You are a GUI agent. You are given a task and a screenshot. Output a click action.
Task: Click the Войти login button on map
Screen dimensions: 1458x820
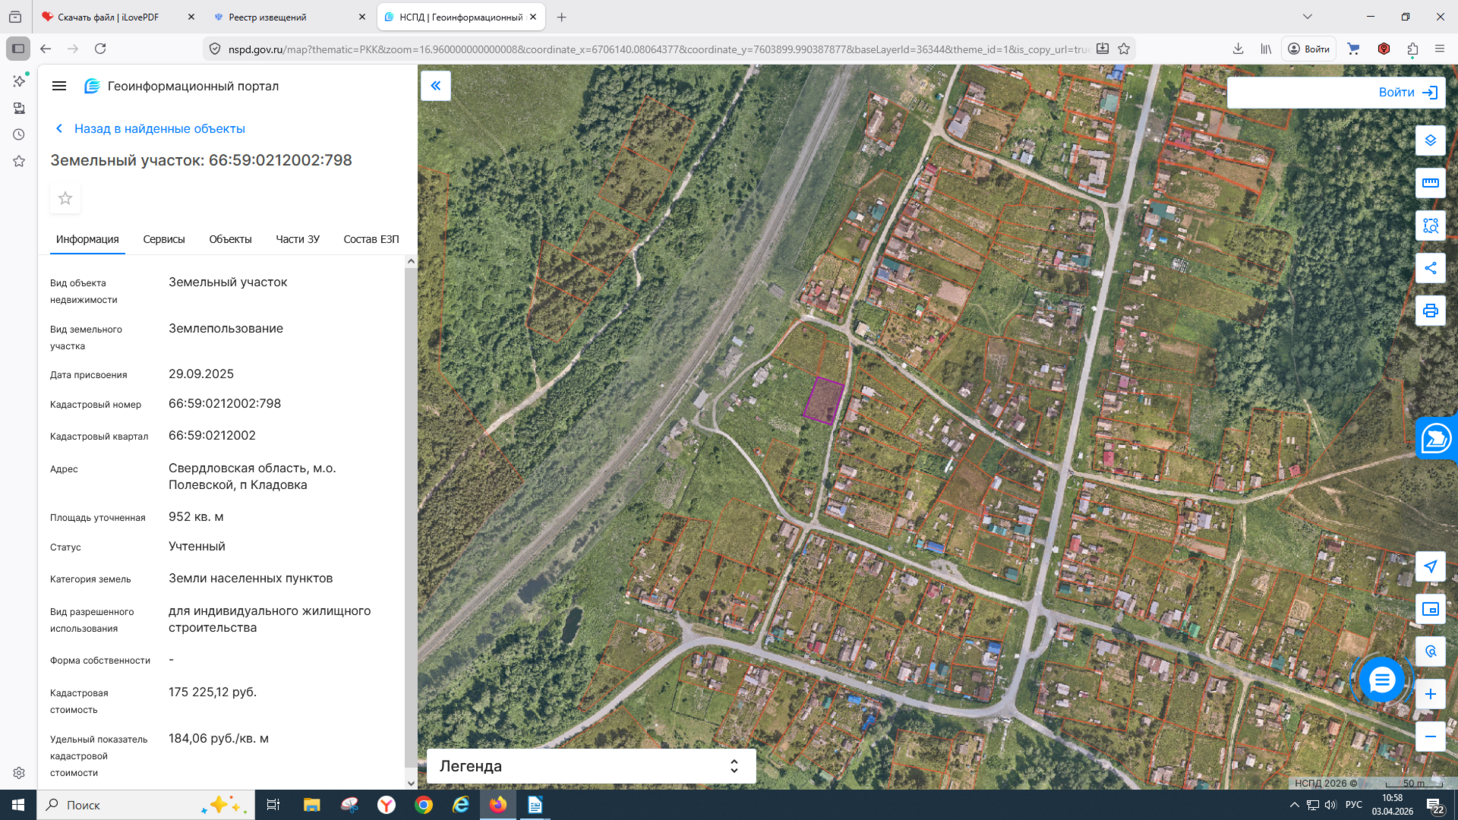pos(1407,92)
